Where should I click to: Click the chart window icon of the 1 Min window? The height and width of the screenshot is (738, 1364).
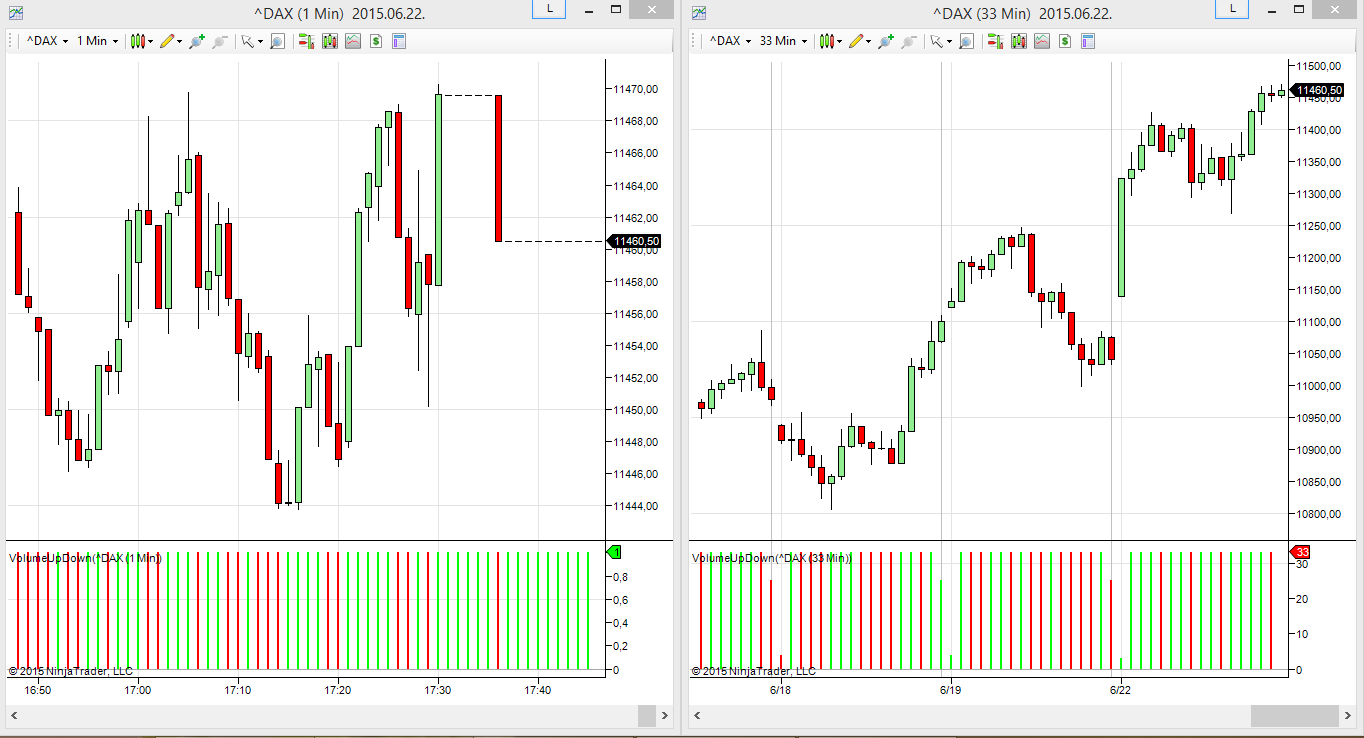tap(15, 12)
